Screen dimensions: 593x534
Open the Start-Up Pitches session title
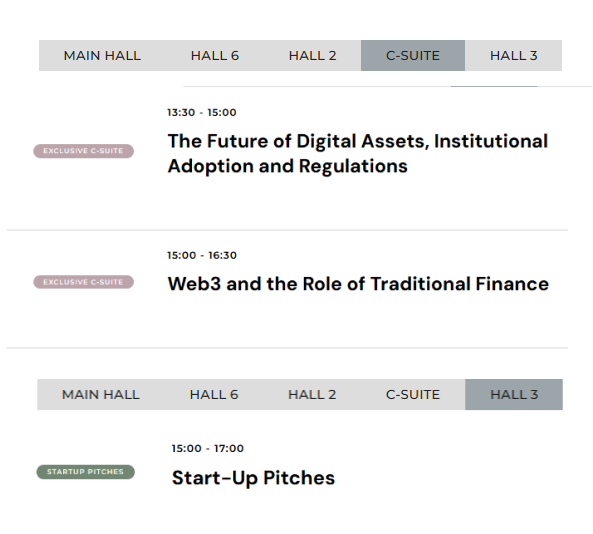click(x=253, y=478)
